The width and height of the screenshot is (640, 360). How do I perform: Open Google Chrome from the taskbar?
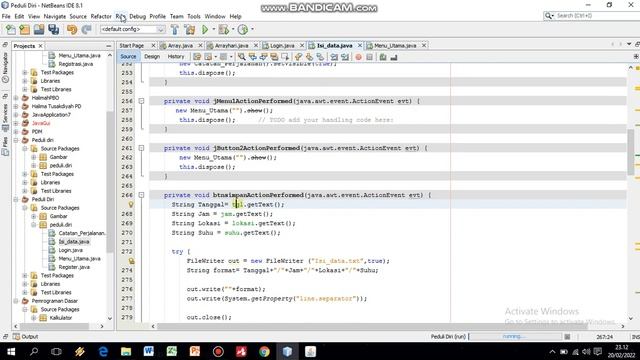pos(264,351)
